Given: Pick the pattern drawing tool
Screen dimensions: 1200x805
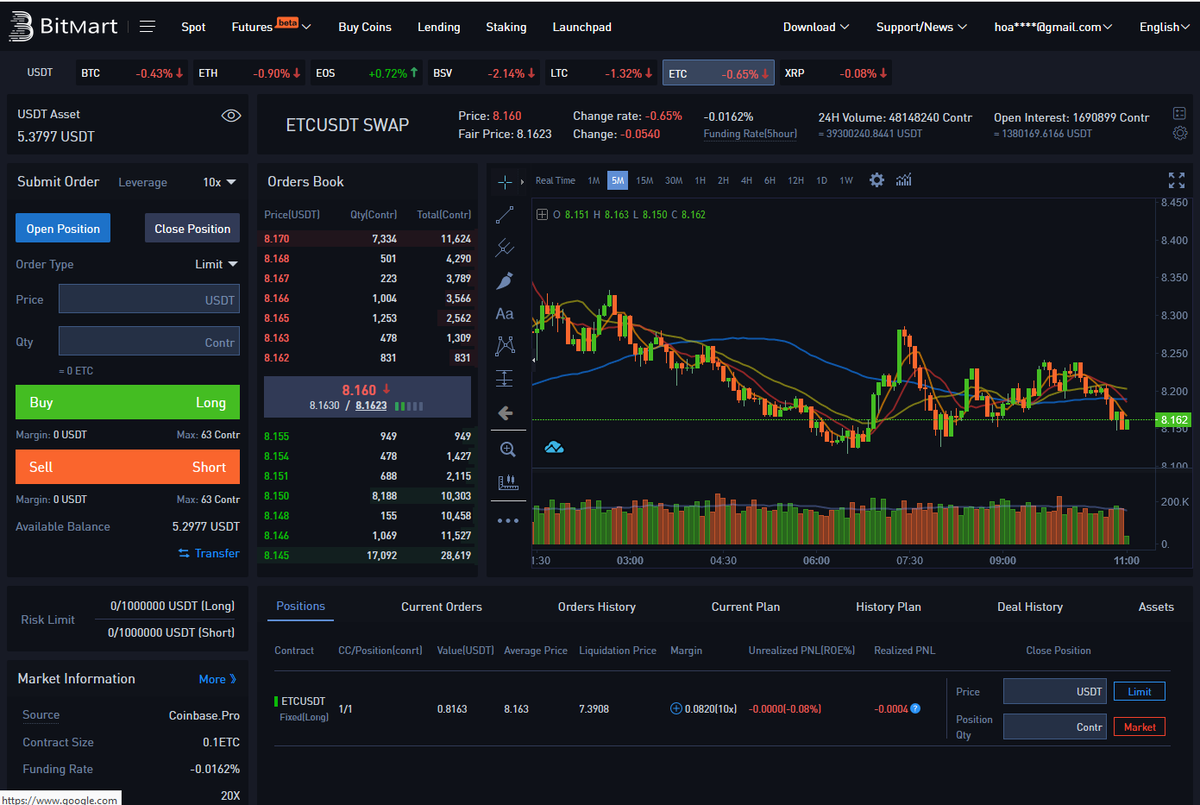Looking at the screenshot, I should (505, 346).
